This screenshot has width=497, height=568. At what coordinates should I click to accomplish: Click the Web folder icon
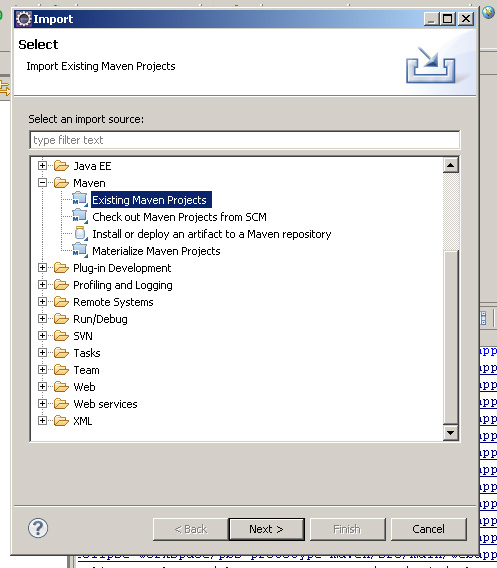click(x=61, y=387)
